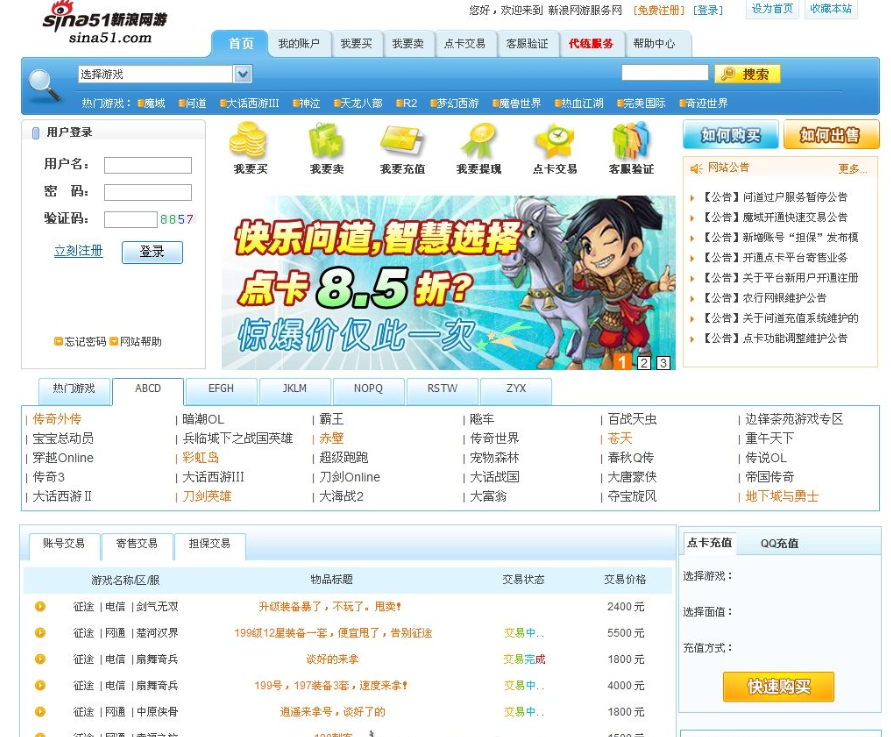Click the 8857 captcha image

(177, 219)
